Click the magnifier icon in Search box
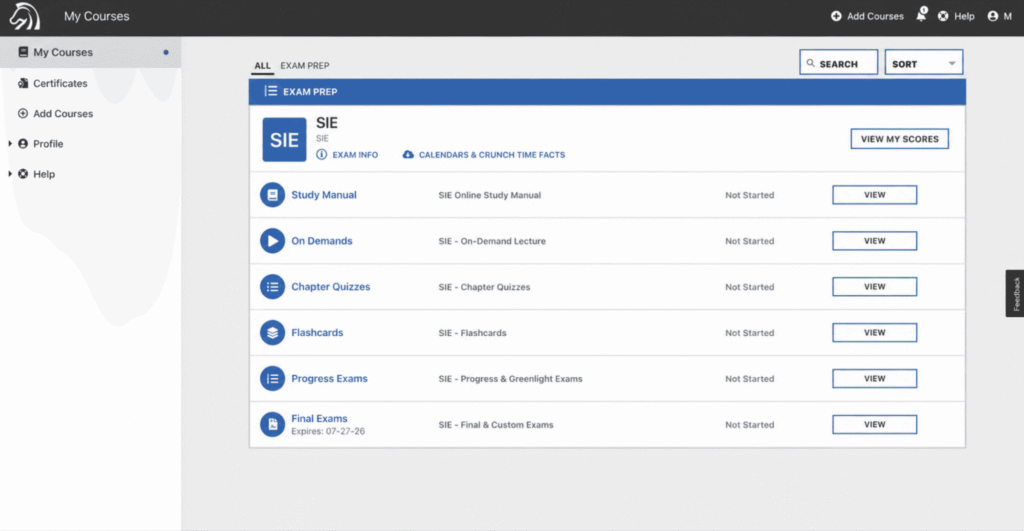 [x=810, y=63]
